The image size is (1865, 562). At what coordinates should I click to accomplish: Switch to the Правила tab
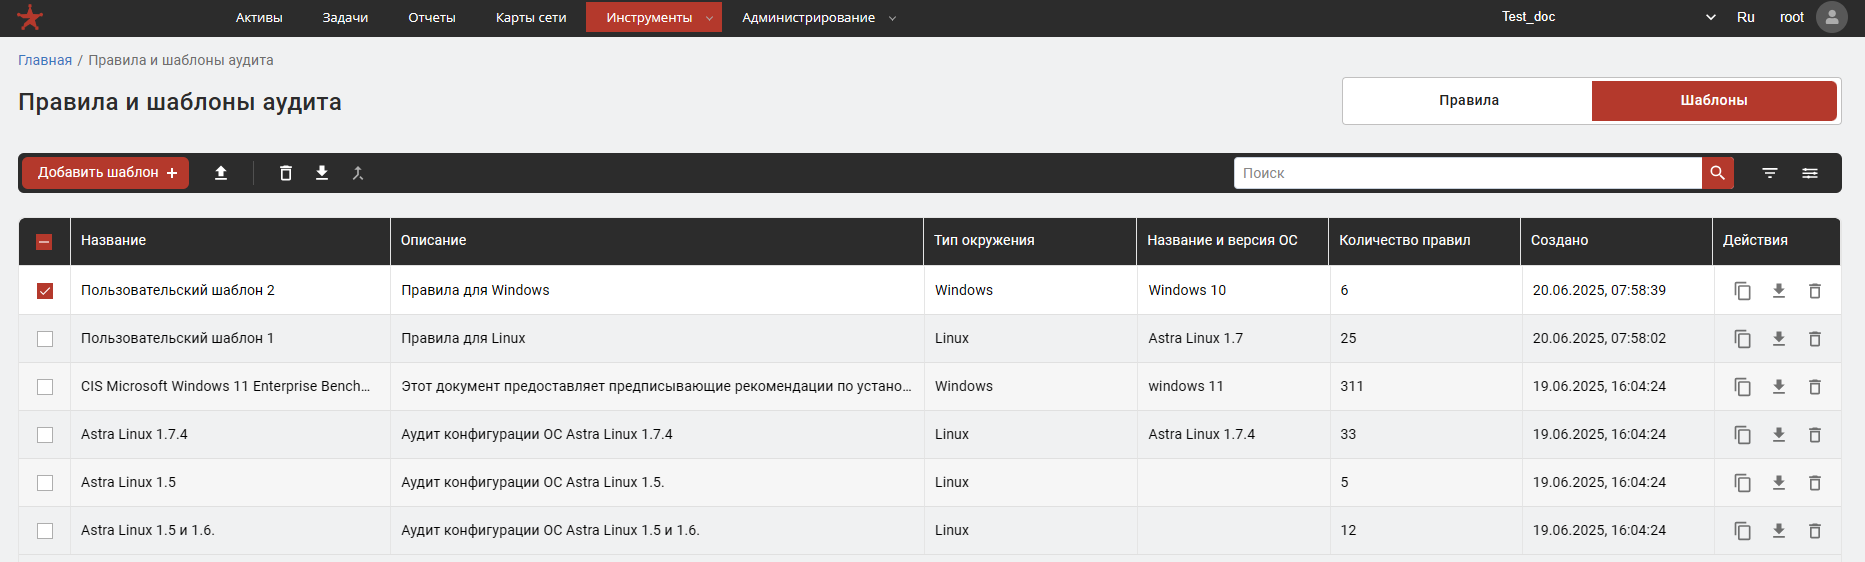pos(1468,100)
